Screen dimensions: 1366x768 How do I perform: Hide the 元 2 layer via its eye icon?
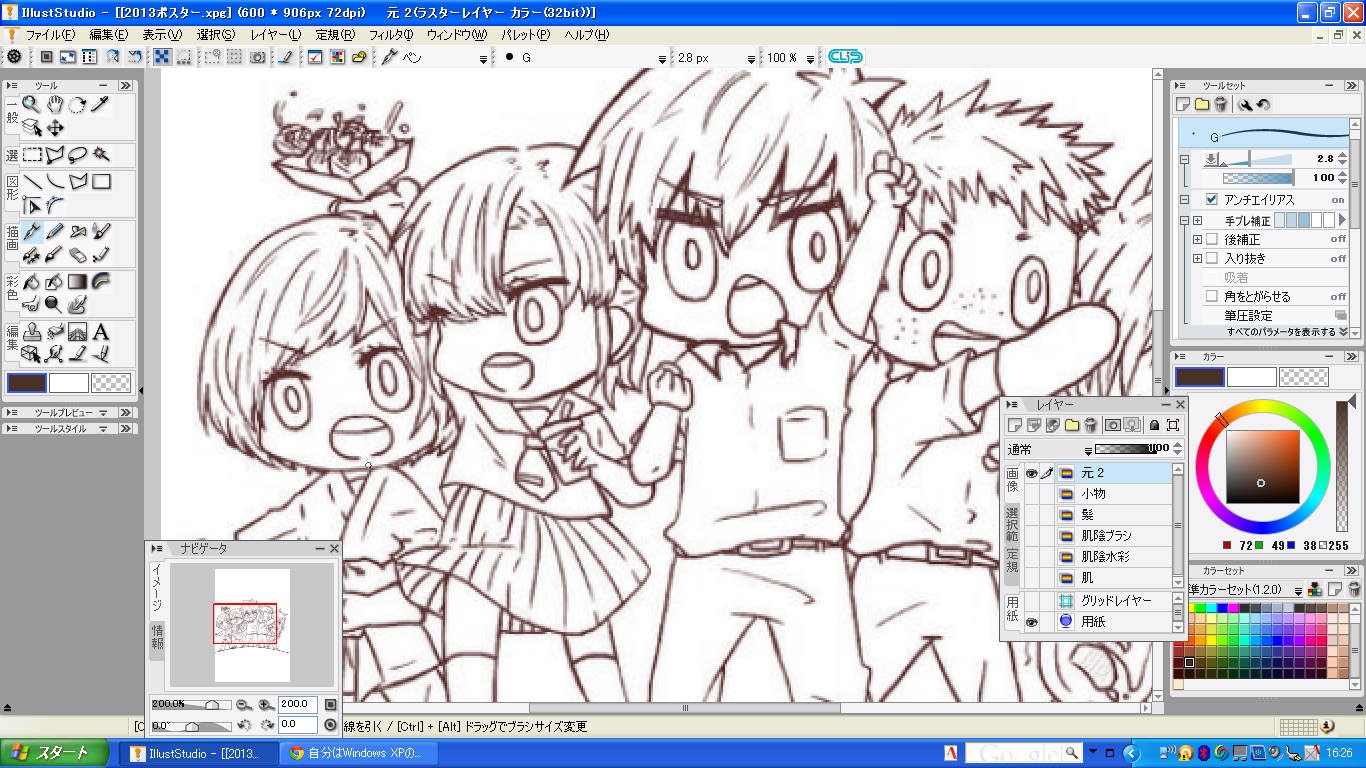[x=1030, y=473]
